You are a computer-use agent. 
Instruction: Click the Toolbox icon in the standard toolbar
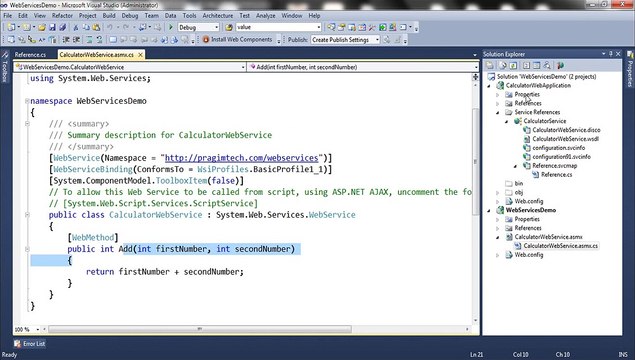click(x=372, y=27)
